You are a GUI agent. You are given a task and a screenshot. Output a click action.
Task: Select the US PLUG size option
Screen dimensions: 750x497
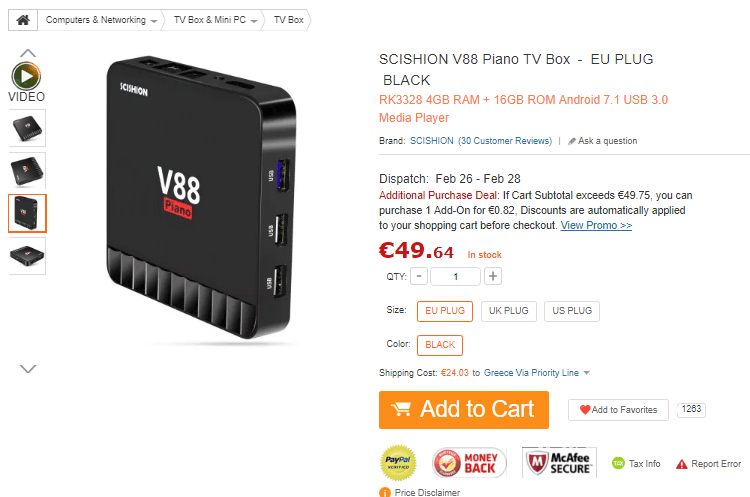point(572,311)
